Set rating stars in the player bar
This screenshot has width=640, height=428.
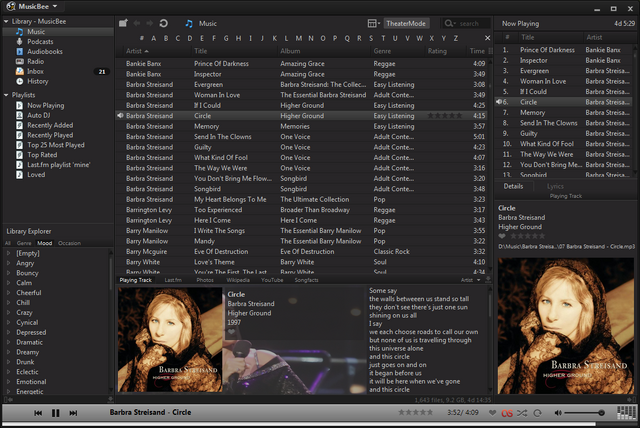coord(416,412)
